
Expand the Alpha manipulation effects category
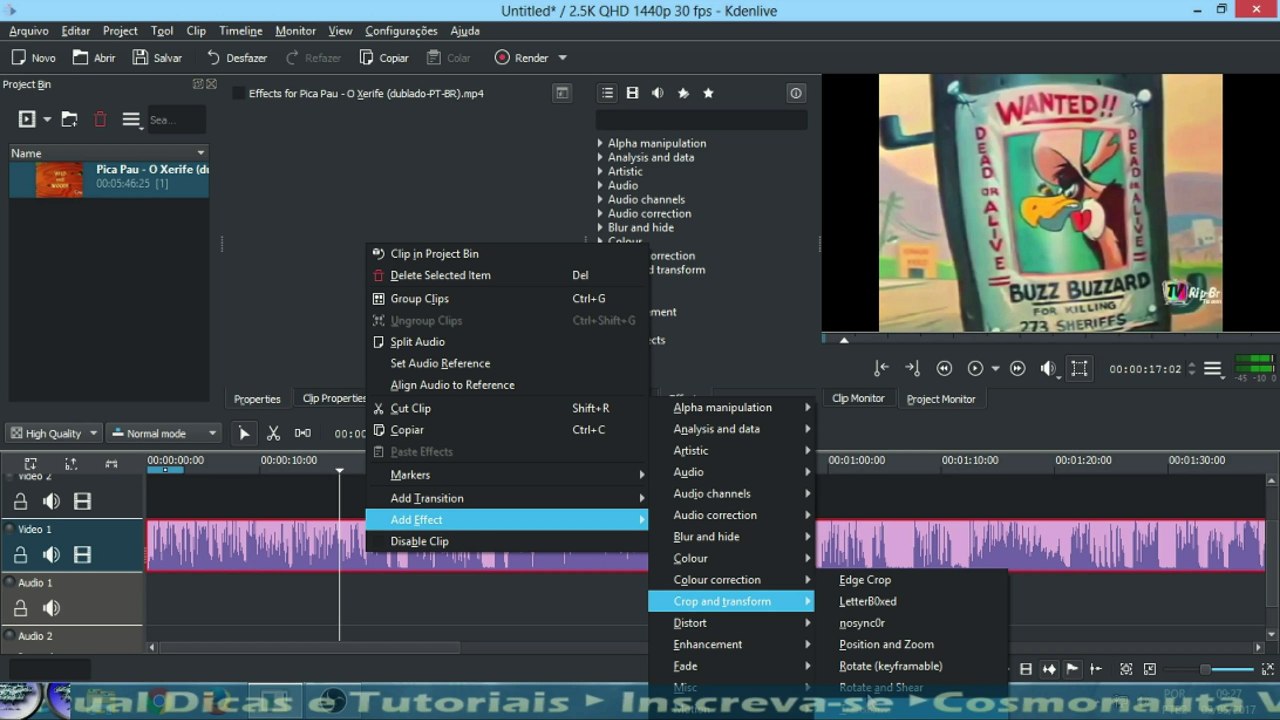(x=600, y=143)
